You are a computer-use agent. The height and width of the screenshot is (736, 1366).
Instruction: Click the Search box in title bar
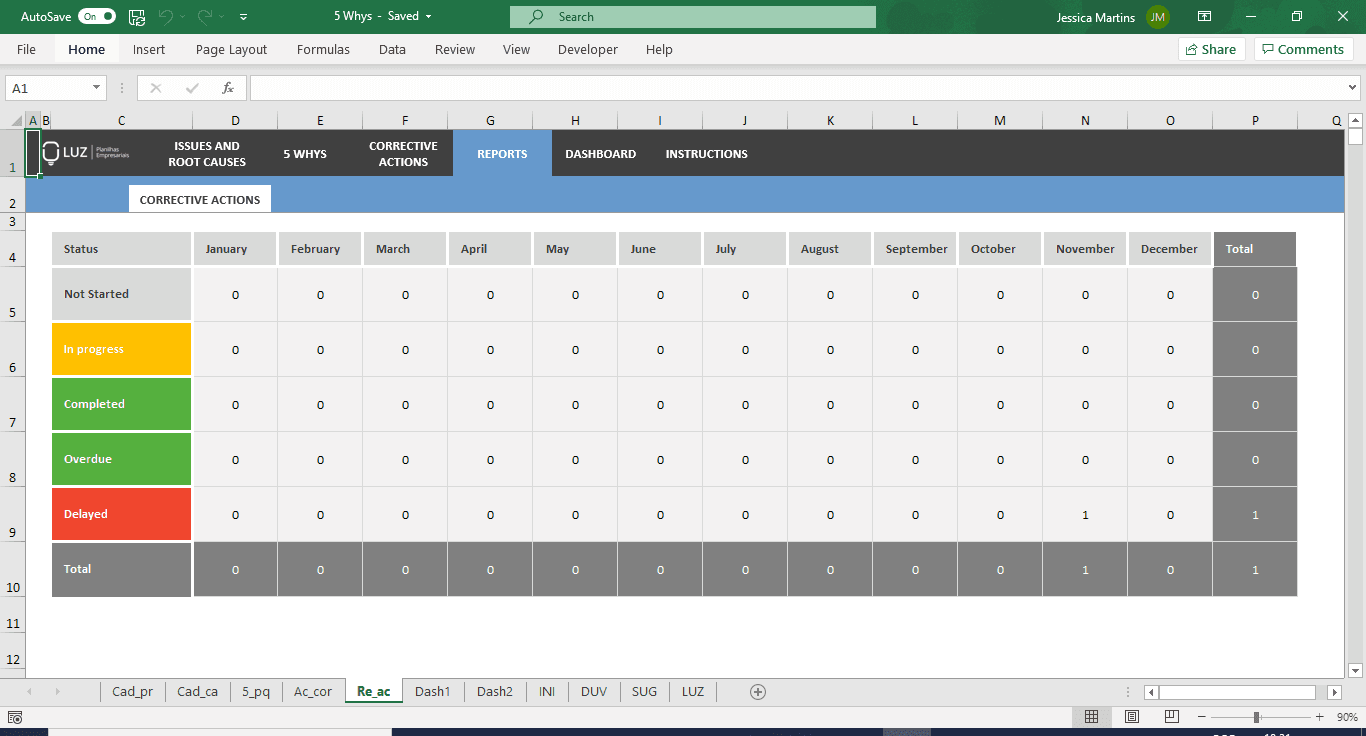[x=693, y=17]
